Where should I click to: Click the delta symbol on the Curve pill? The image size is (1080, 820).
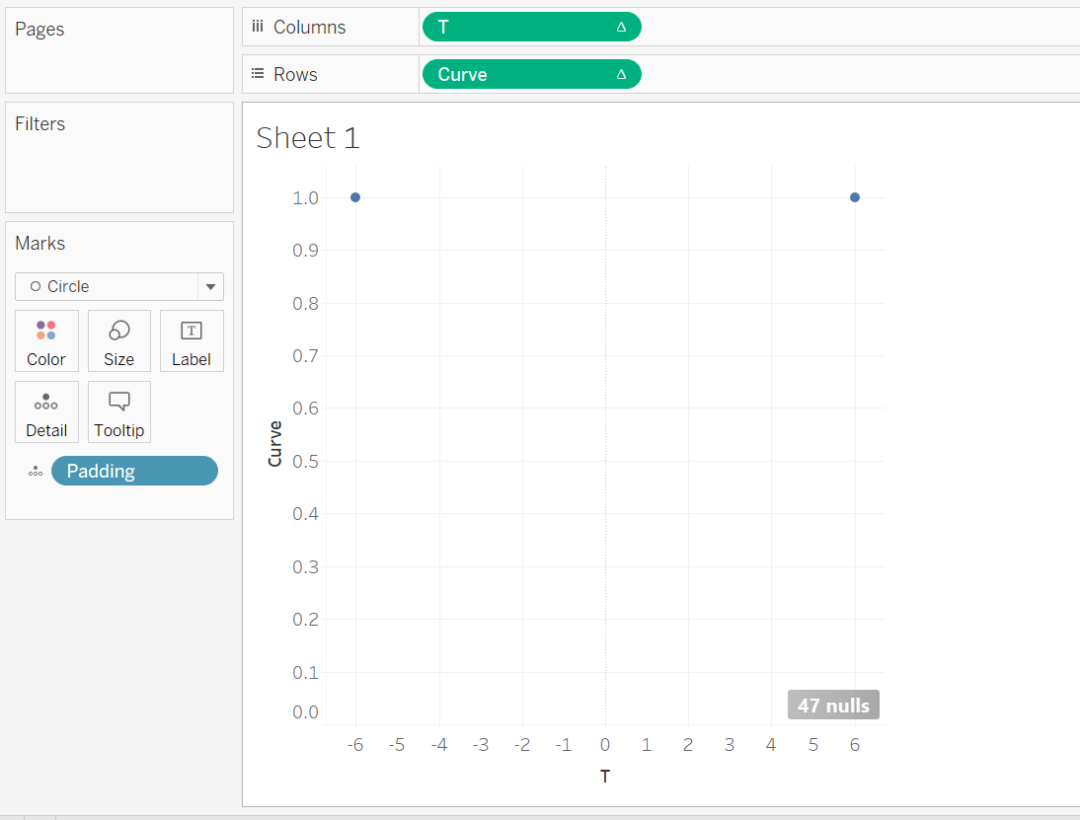(x=622, y=74)
